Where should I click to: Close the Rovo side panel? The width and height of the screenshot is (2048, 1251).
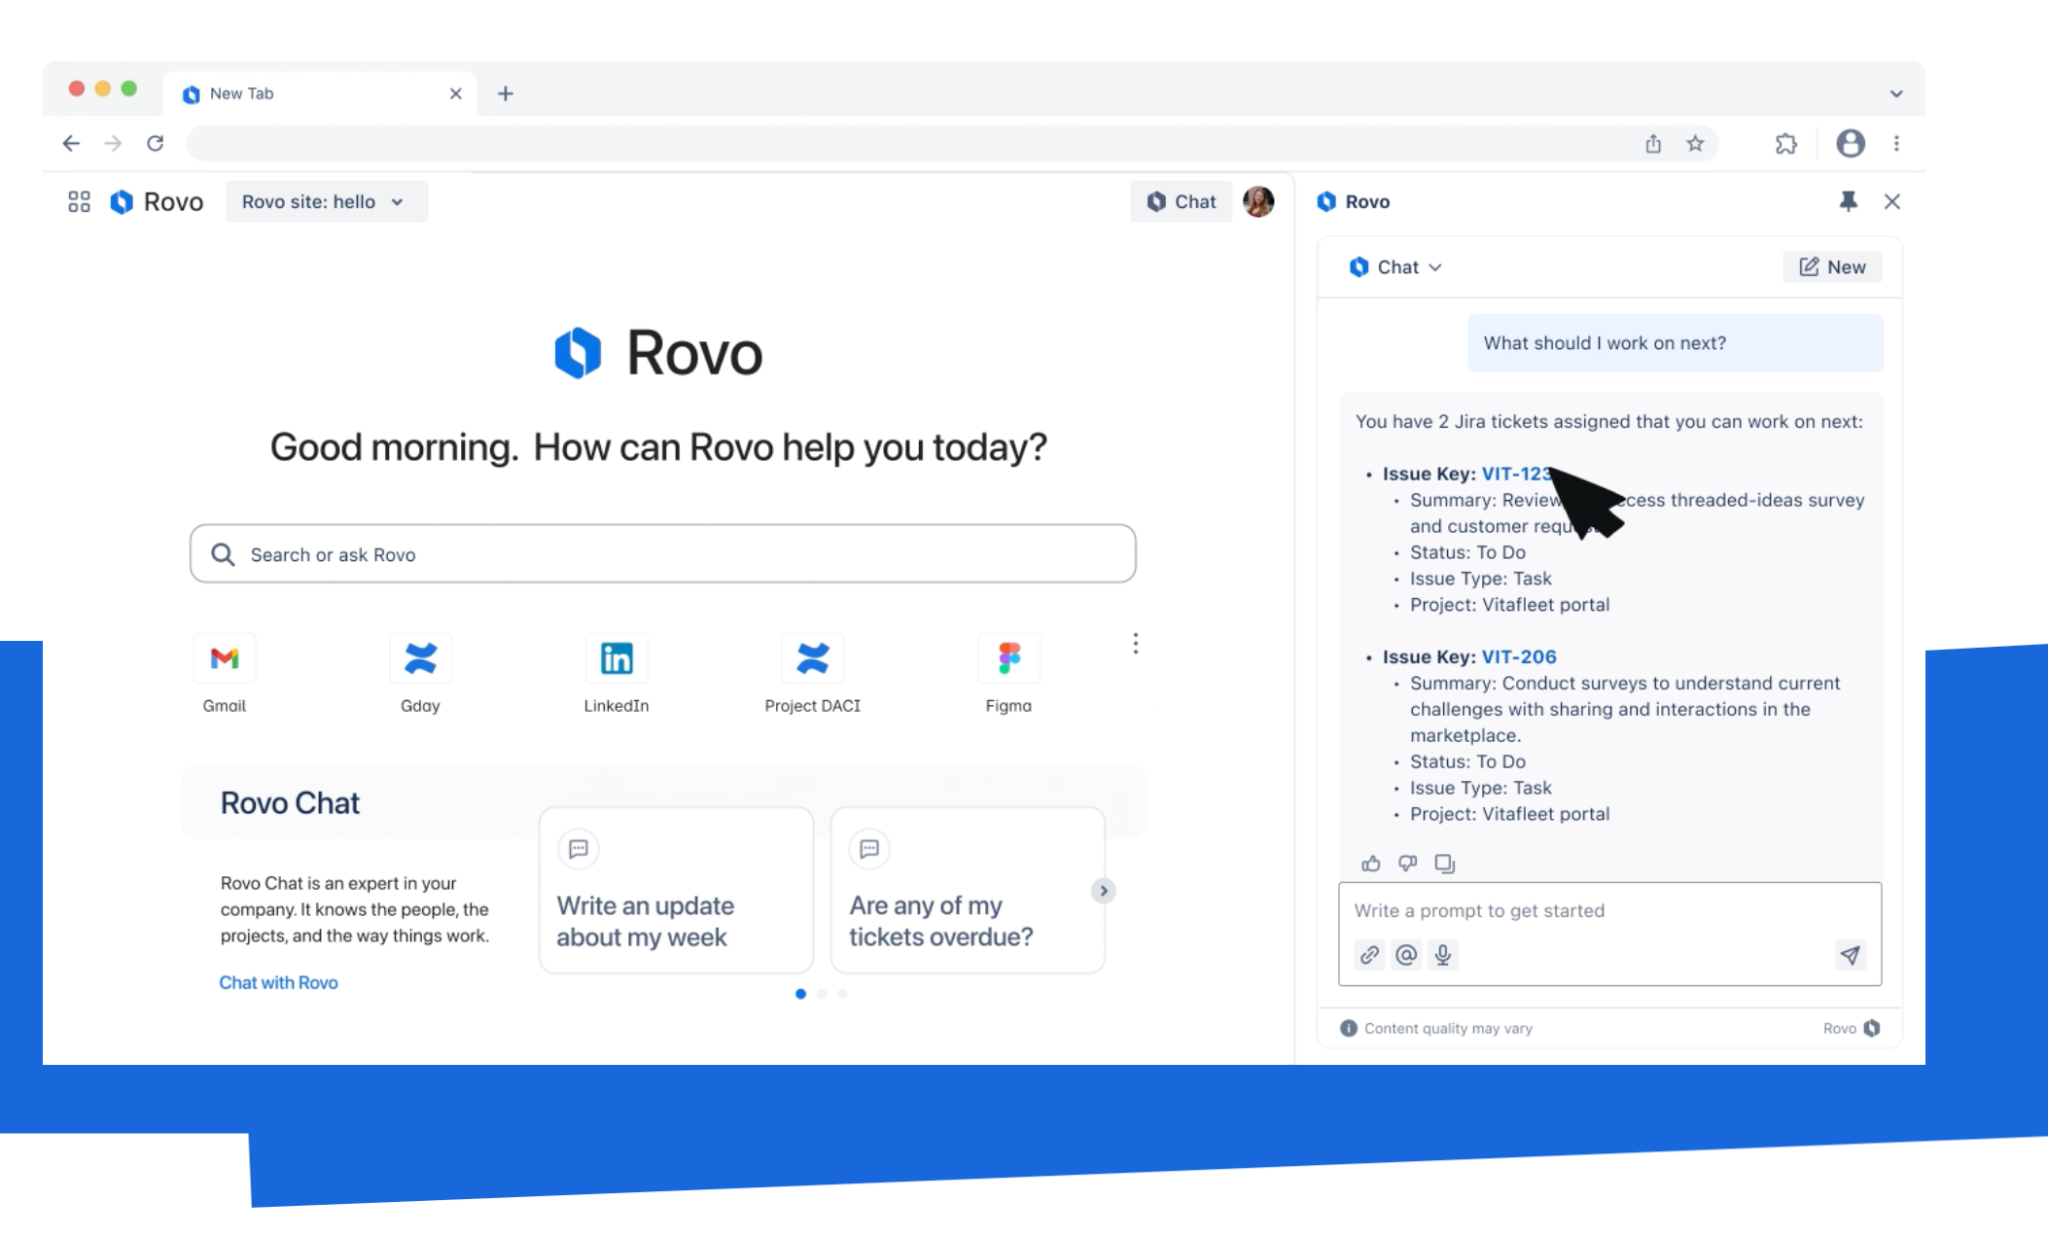click(1891, 202)
